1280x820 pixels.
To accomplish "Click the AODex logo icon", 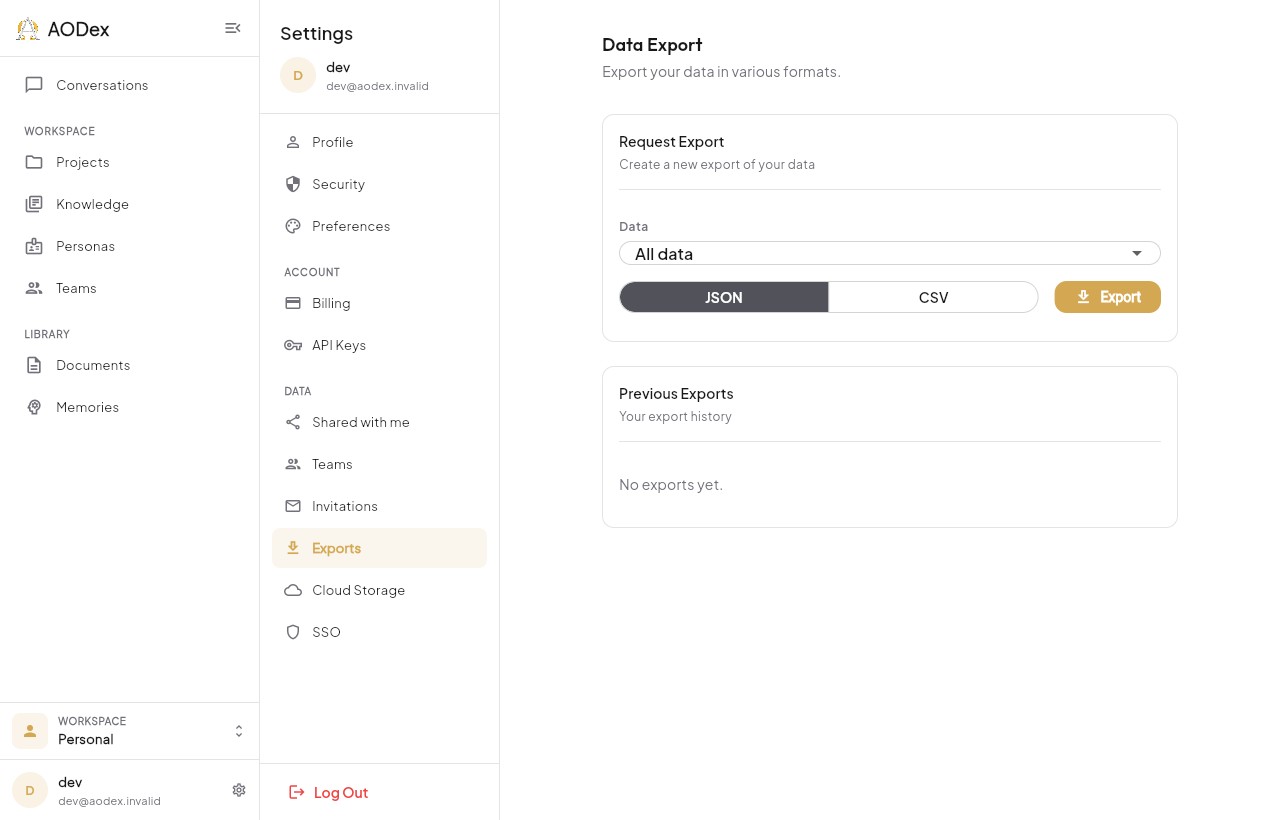I will [28, 29].
